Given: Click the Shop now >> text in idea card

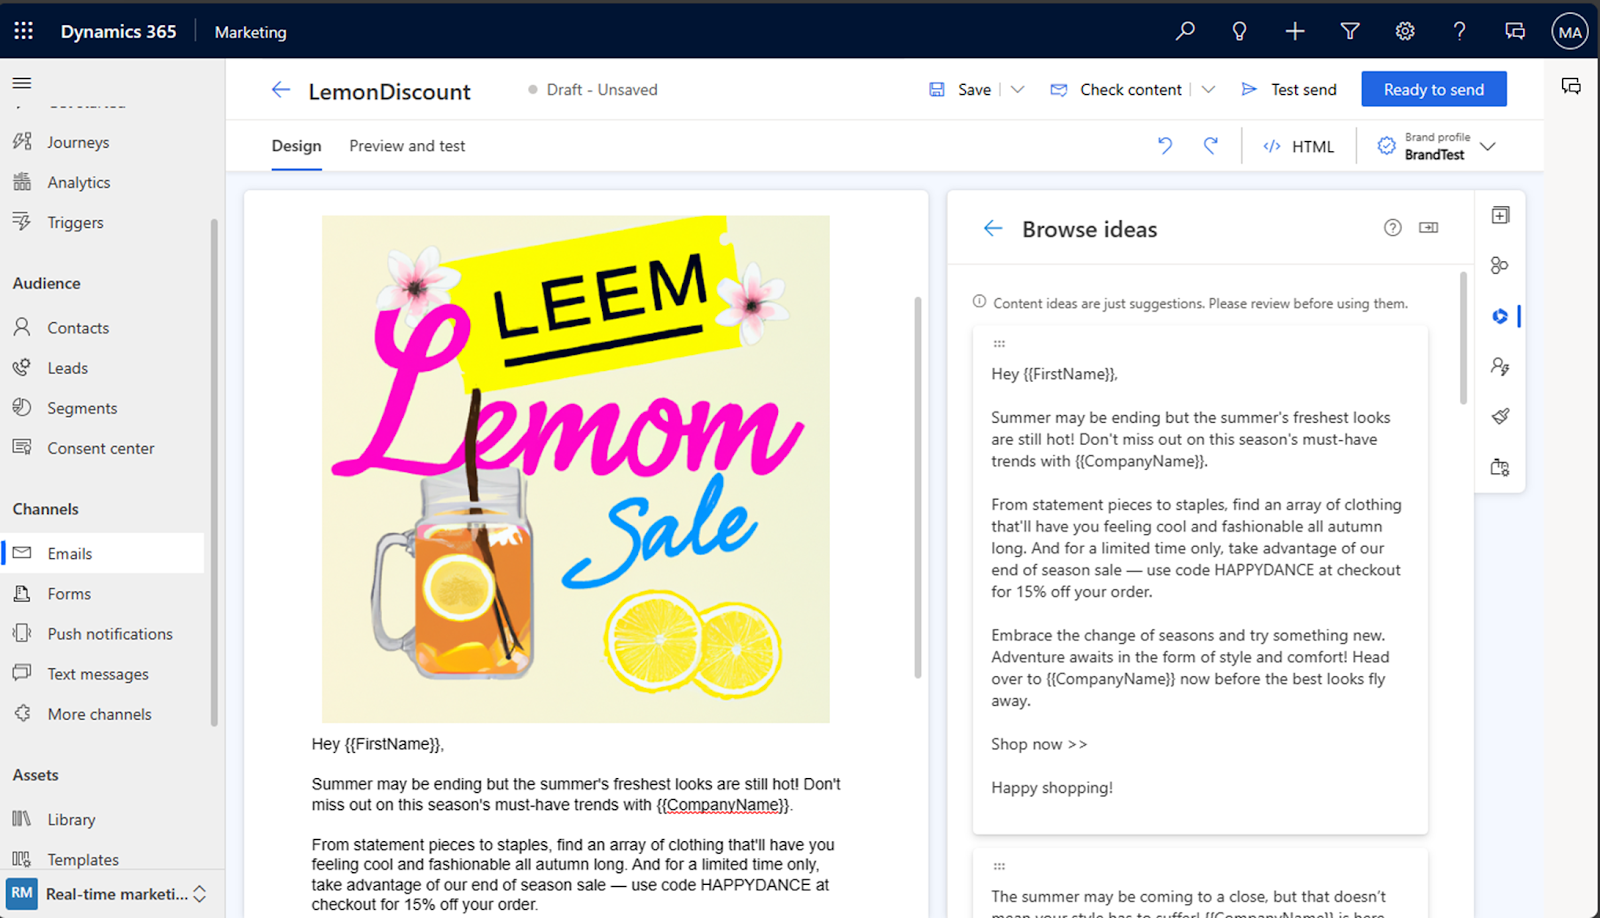Looking at the screenshot, I should (x=1039, y=744).
